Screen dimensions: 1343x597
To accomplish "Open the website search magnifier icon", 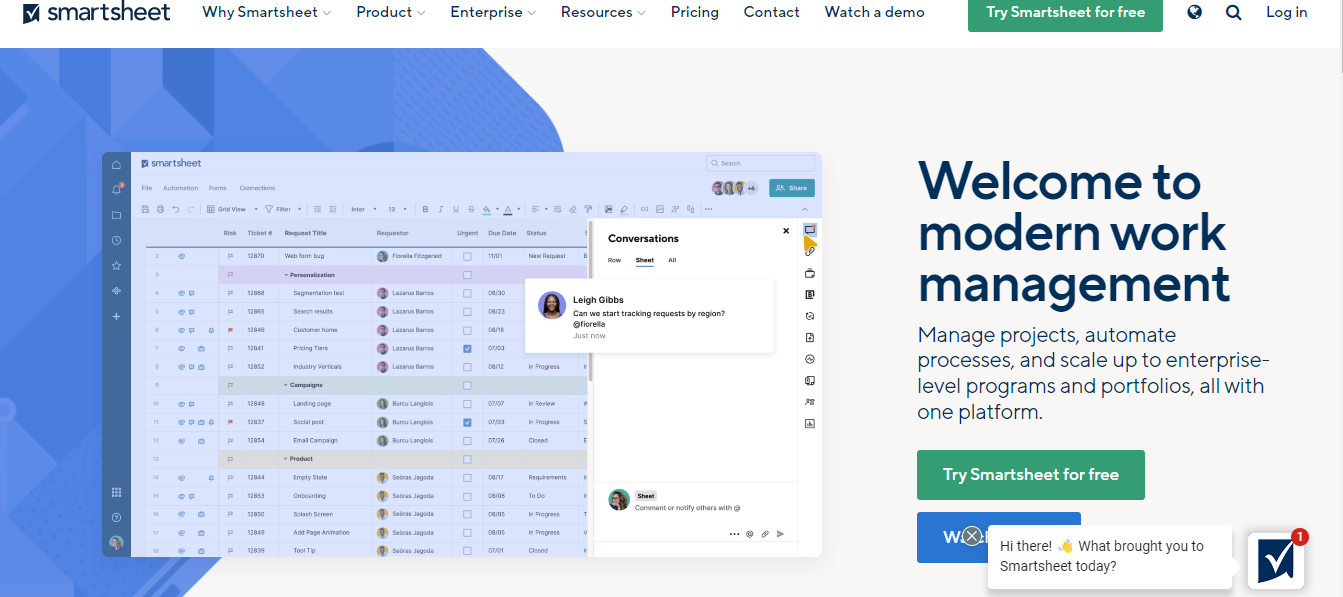I will [1233, 12].
